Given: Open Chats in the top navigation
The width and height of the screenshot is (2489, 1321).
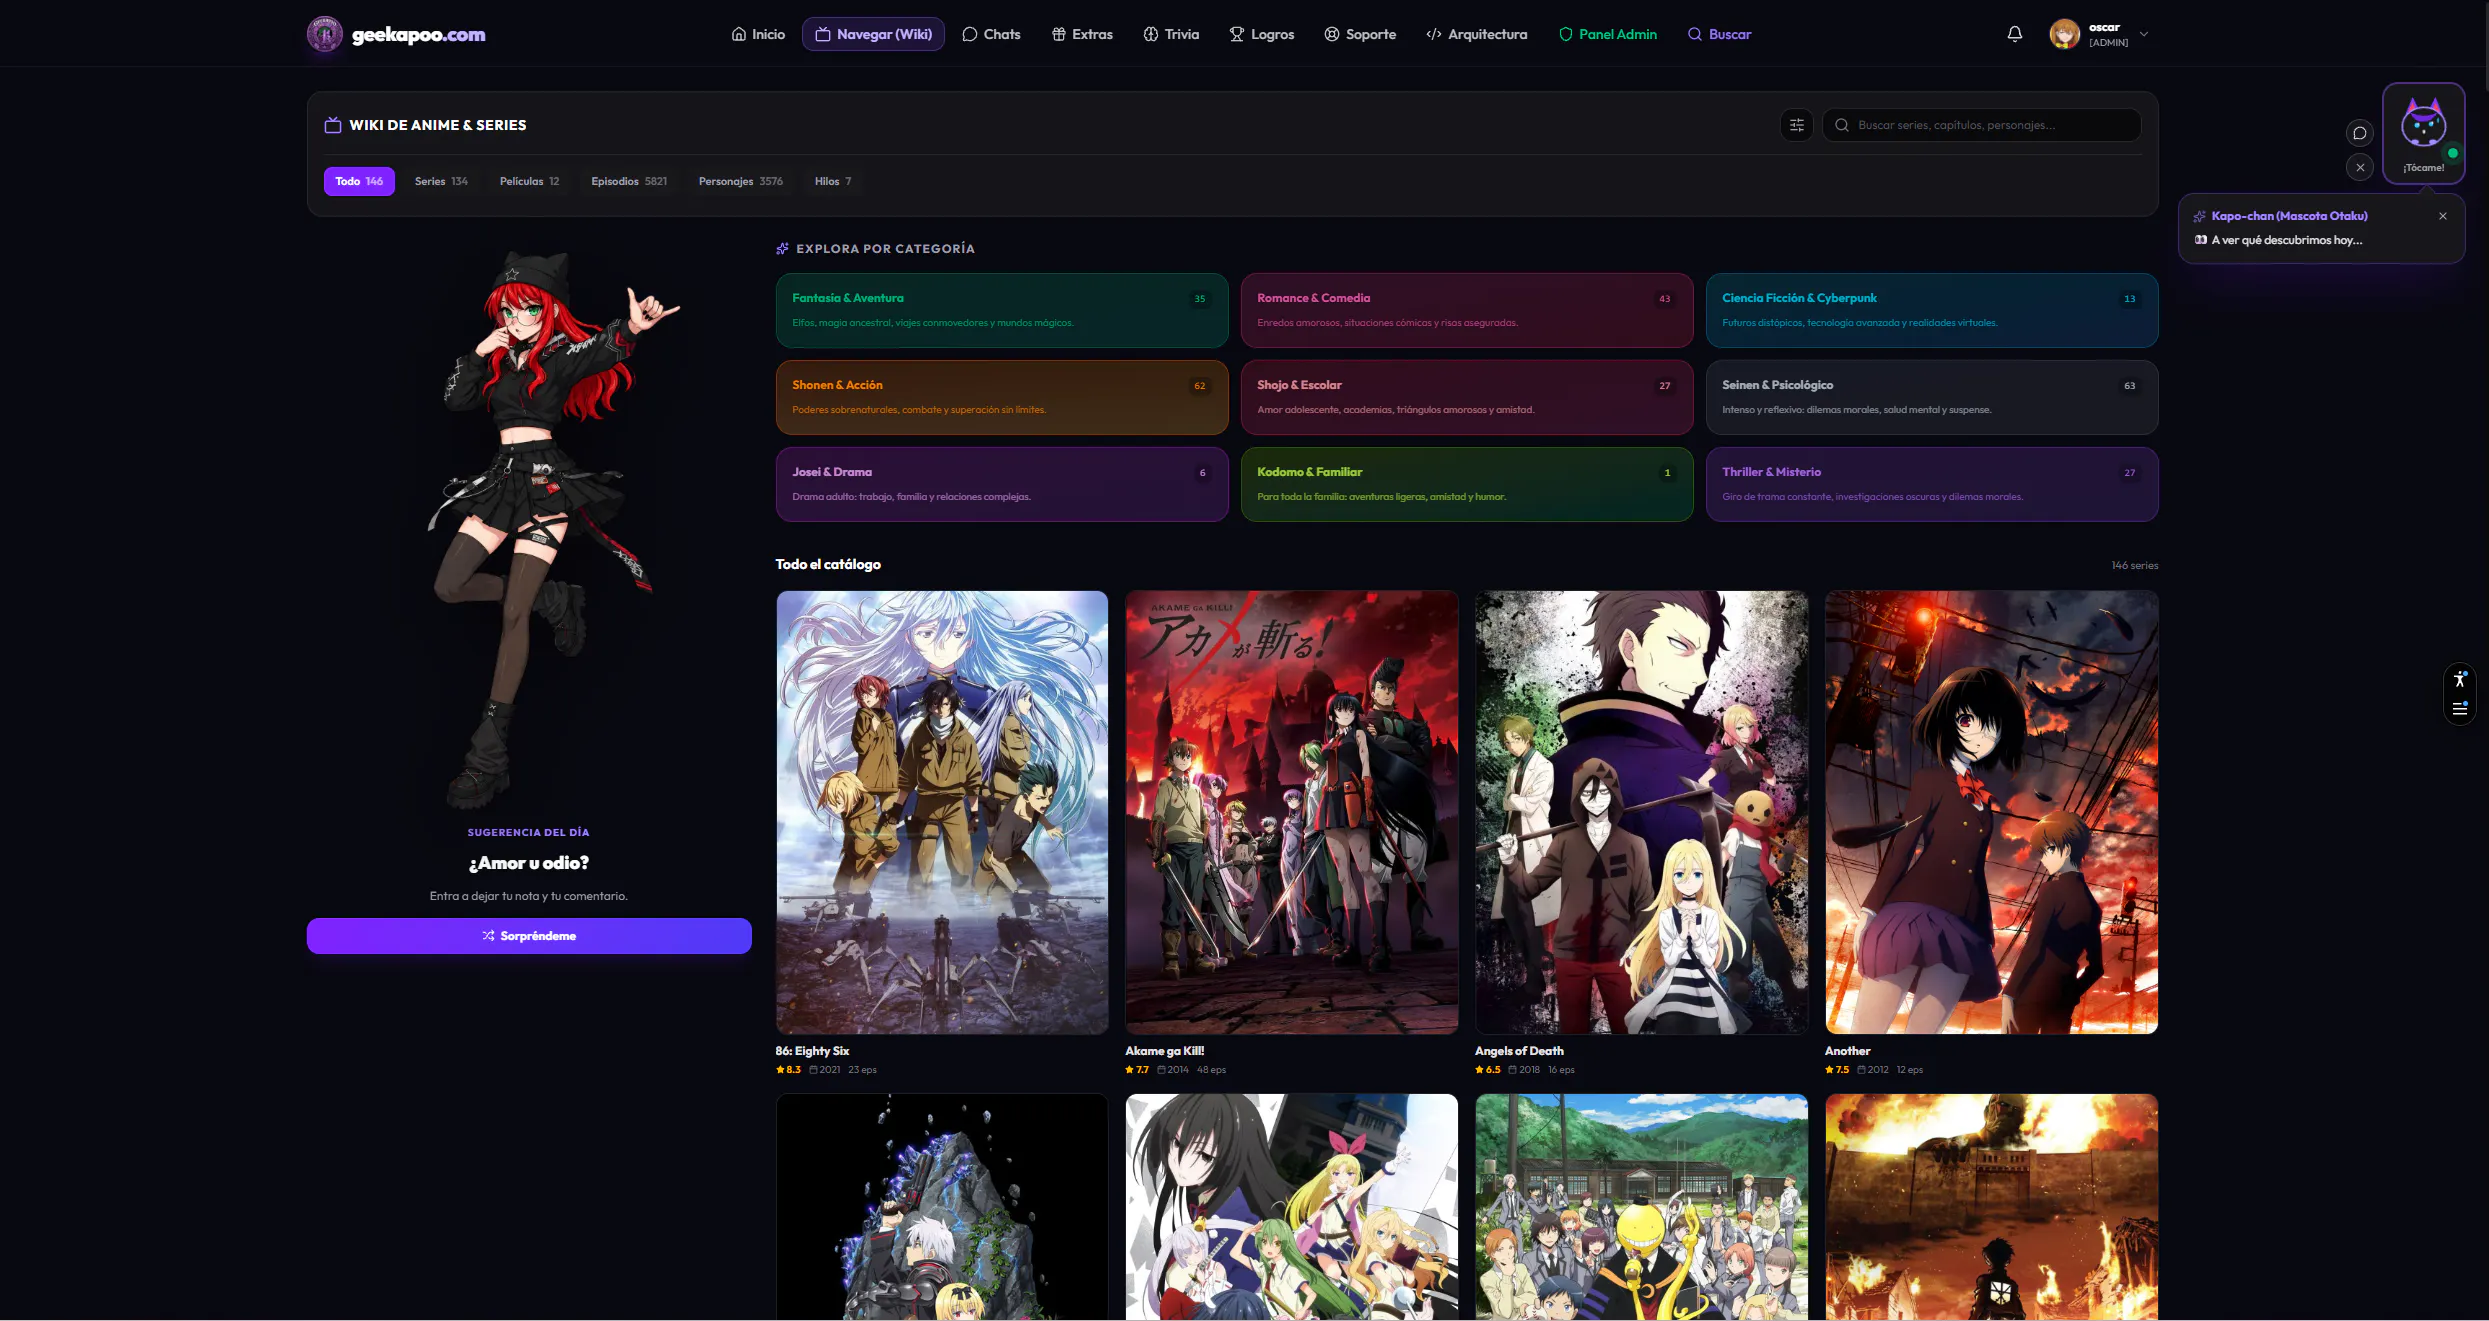Looking at the screenshot, I should point(991,34).
